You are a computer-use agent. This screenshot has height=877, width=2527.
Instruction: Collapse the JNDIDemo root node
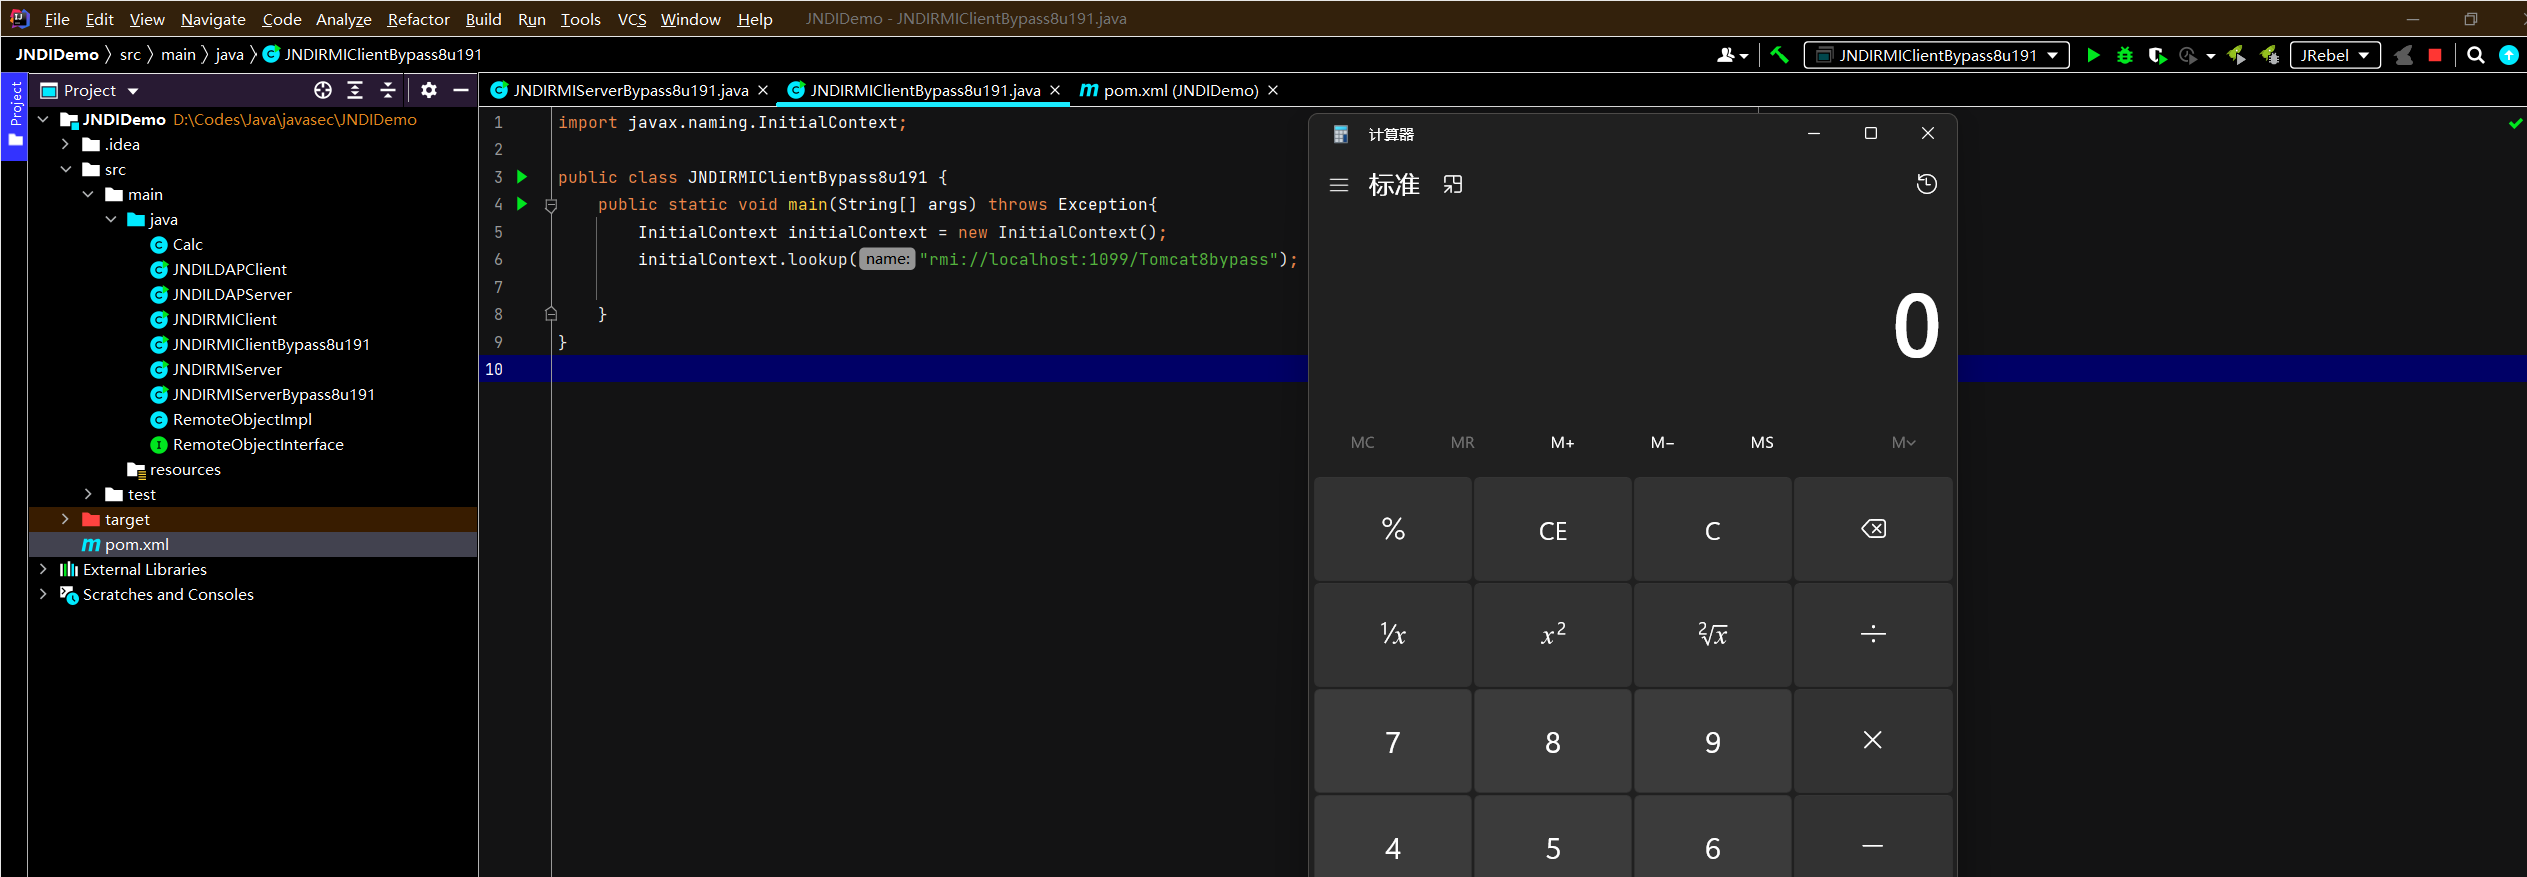pyautogui.click(x=43, y=119)
